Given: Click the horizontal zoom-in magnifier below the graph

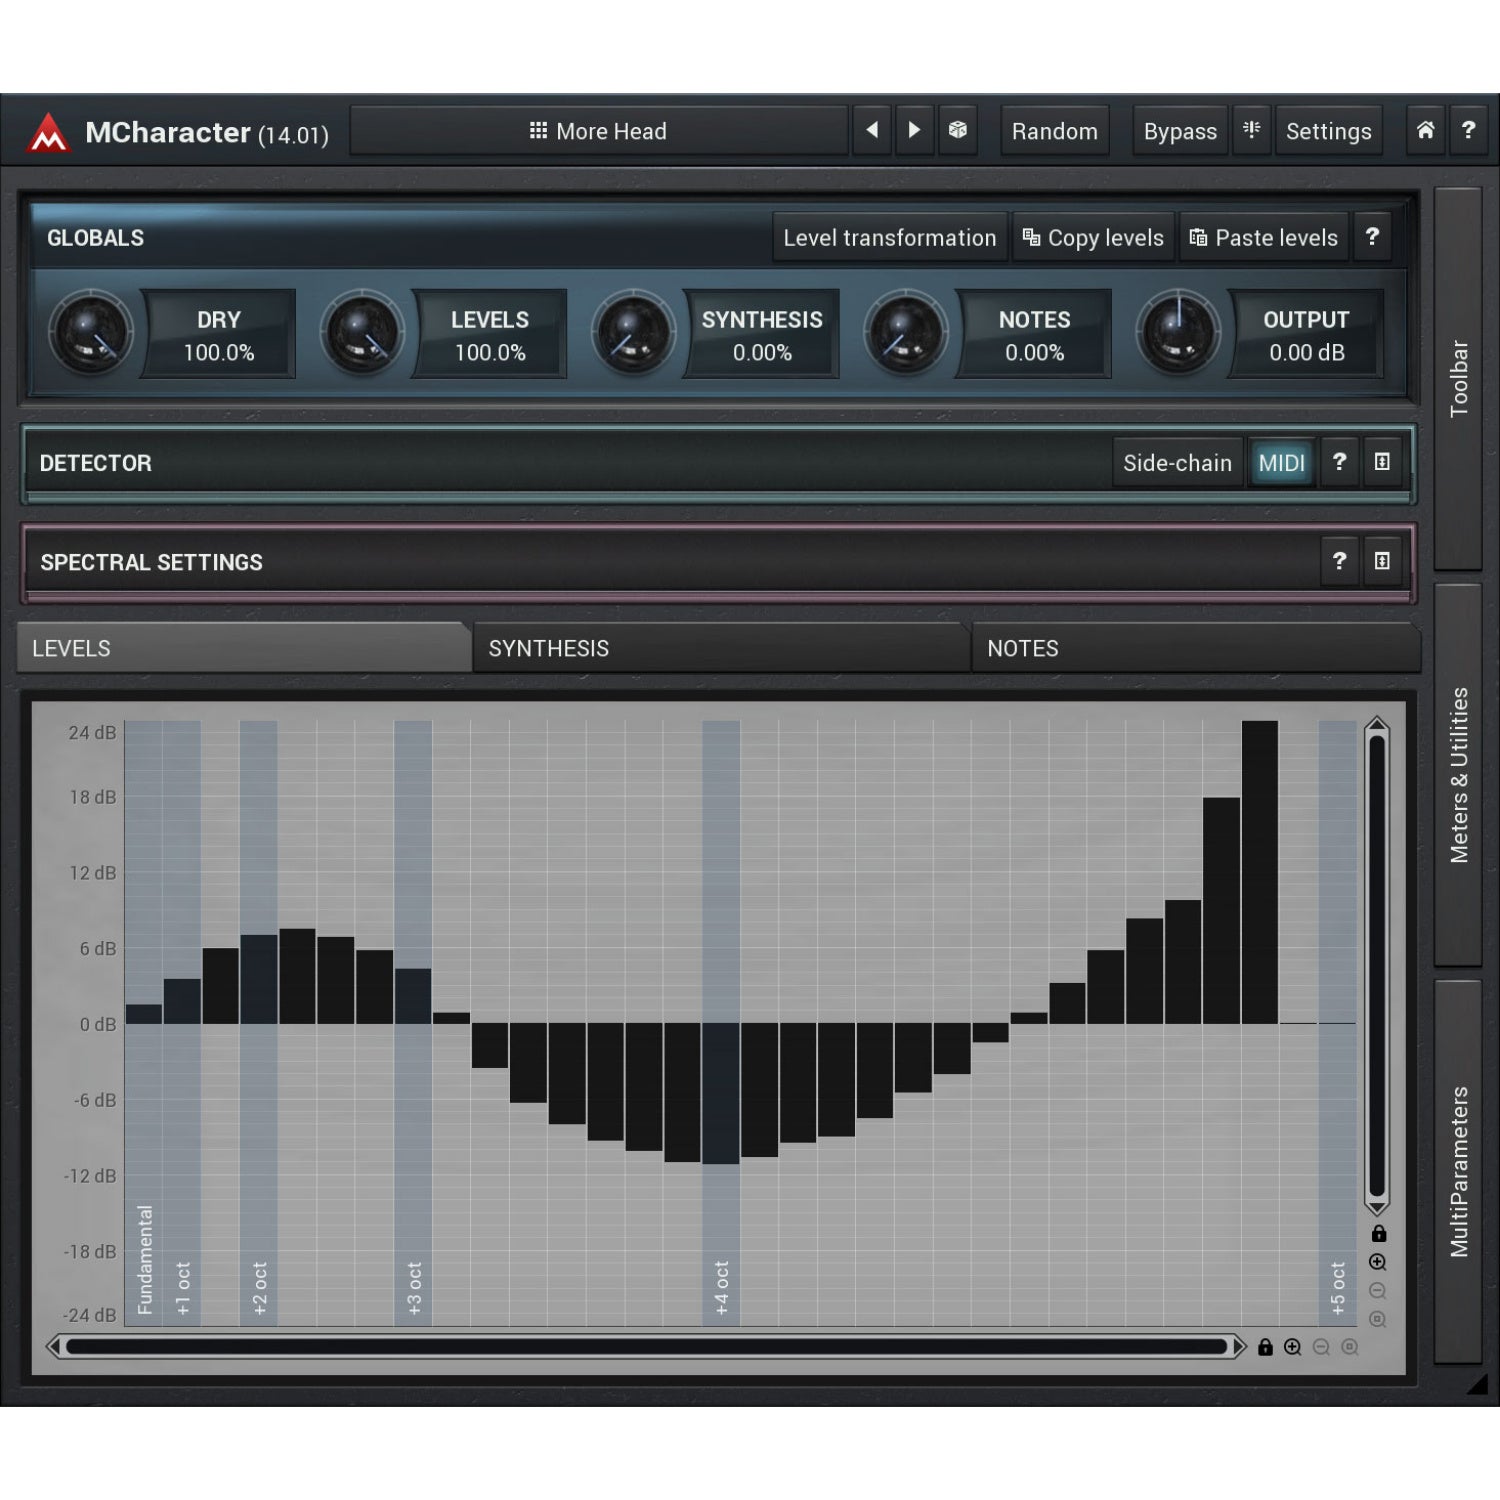Looking at the screenshot, I should click(x=1292, y=1347).
